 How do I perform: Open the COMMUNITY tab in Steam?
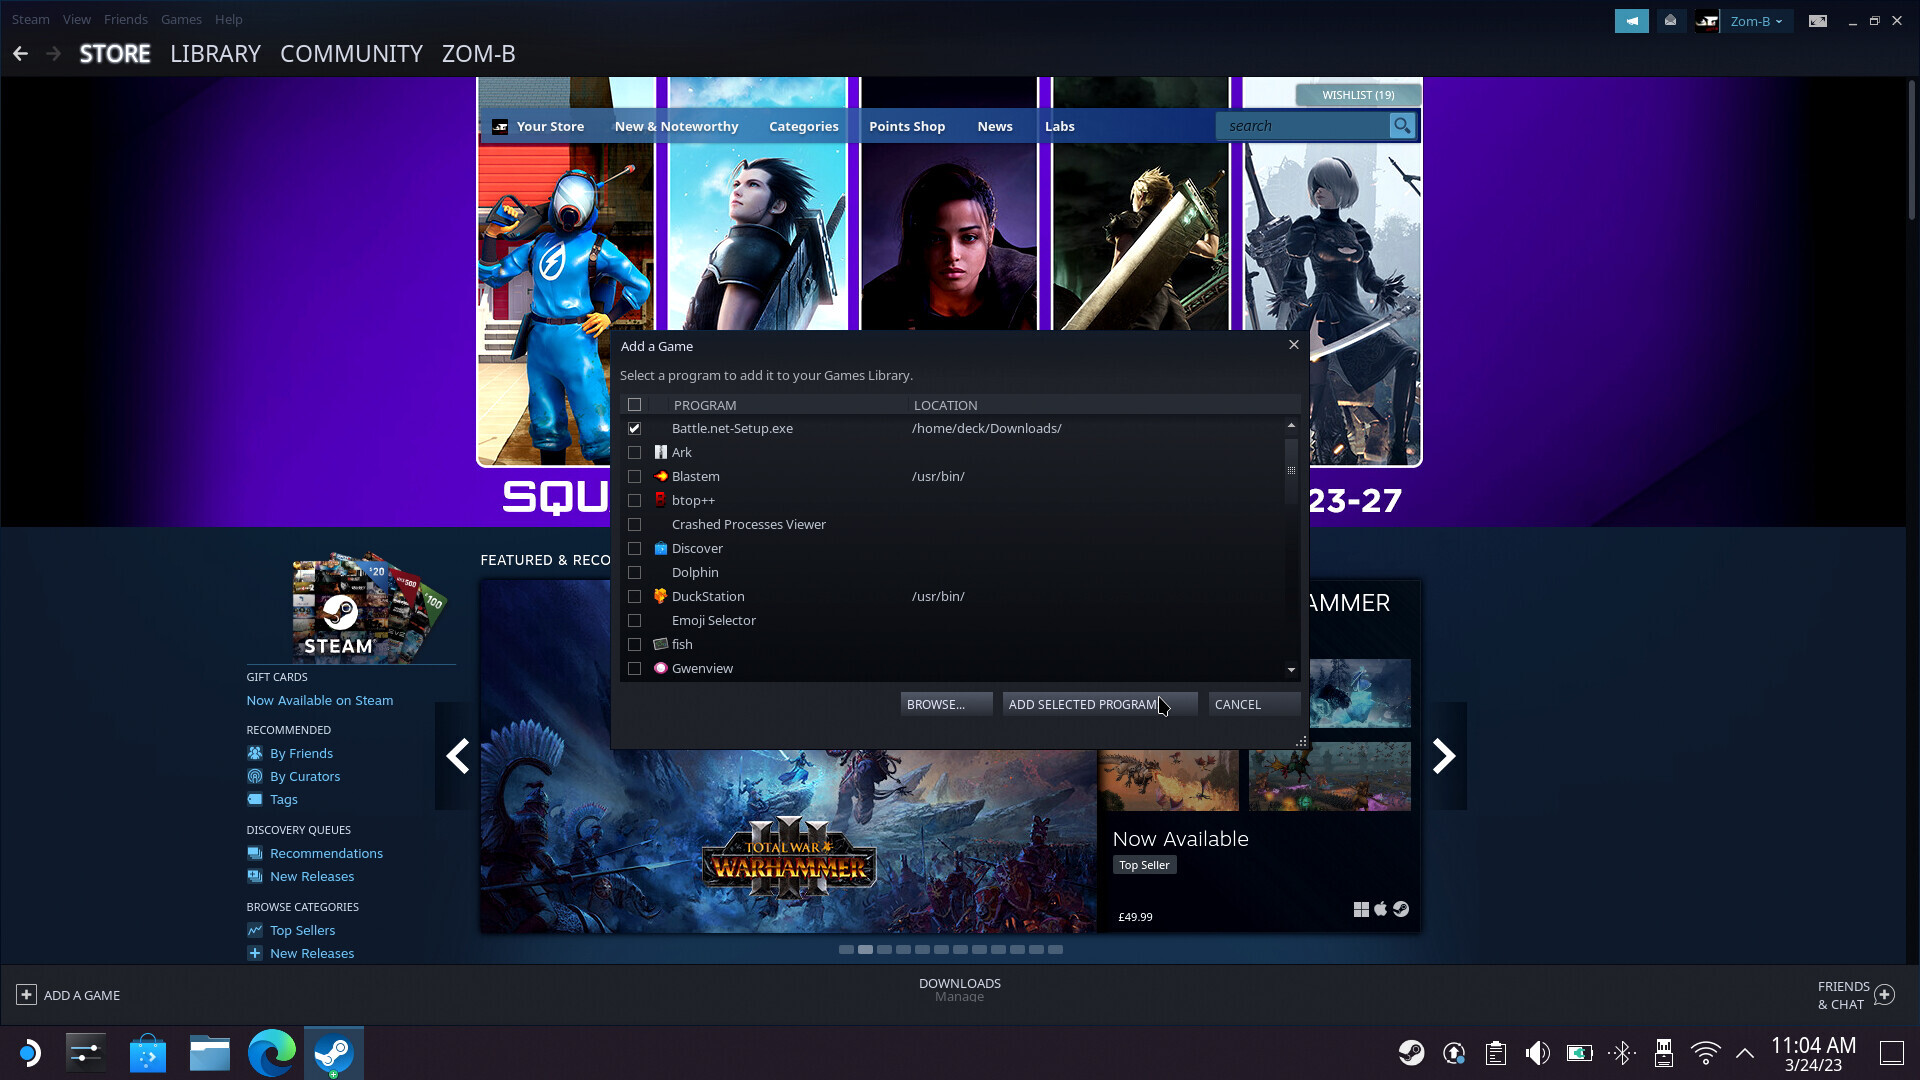point(349,53)
